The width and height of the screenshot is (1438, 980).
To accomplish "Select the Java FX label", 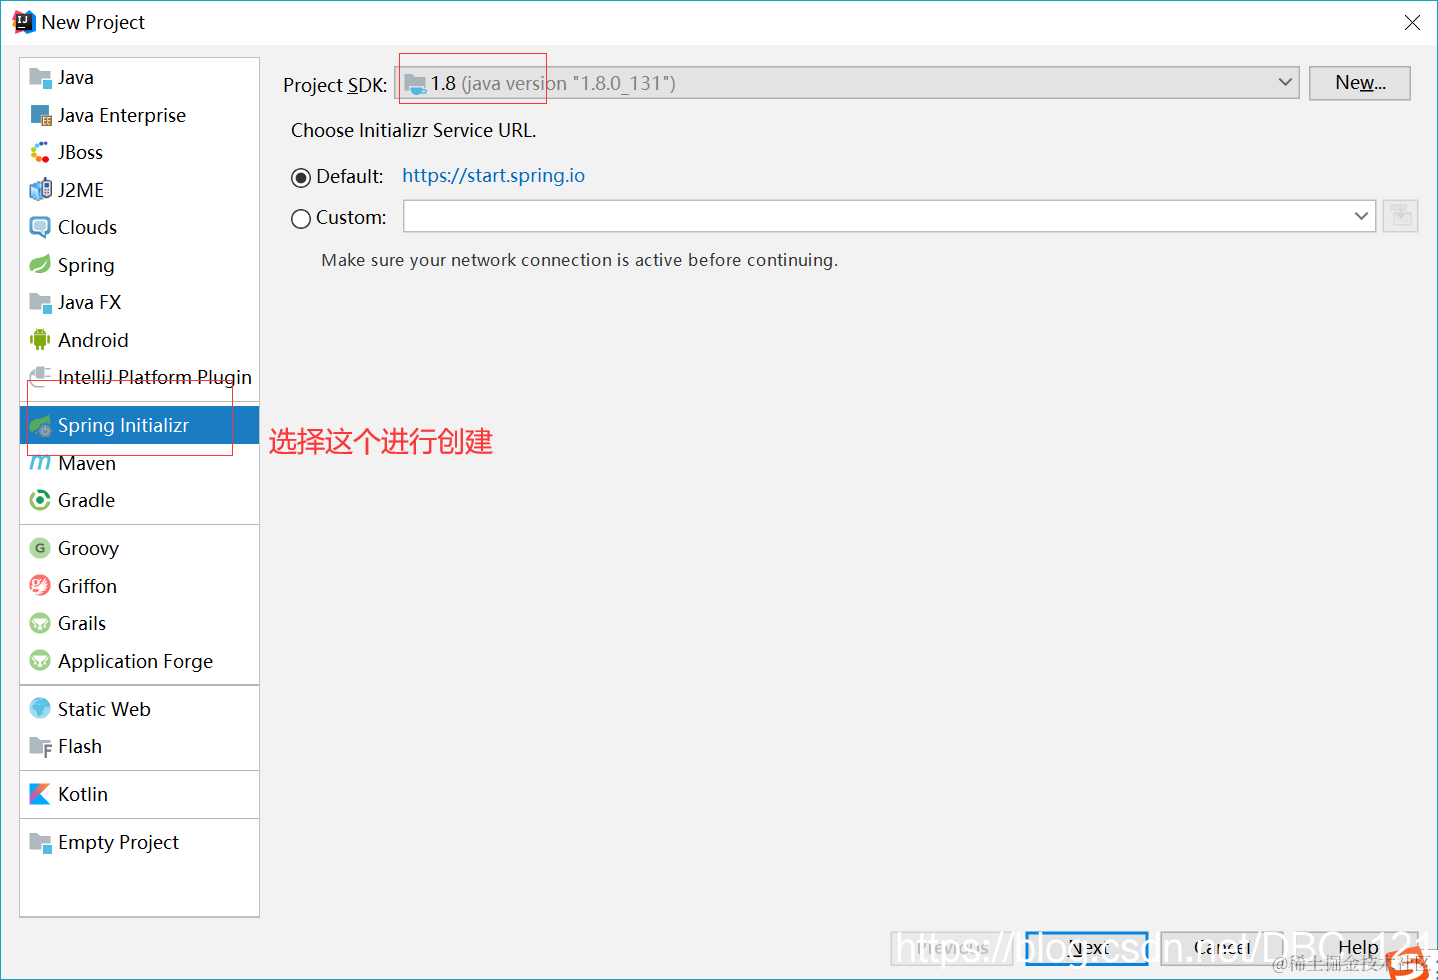I will 89,302.
